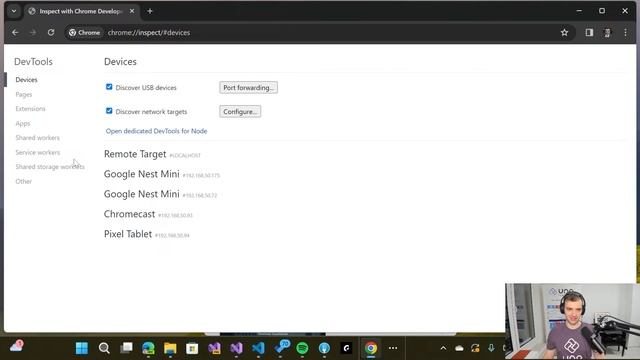Show more taskbar apps via ellipsis
This screenshot has width=640, height=360.
(x=393, y=348)
